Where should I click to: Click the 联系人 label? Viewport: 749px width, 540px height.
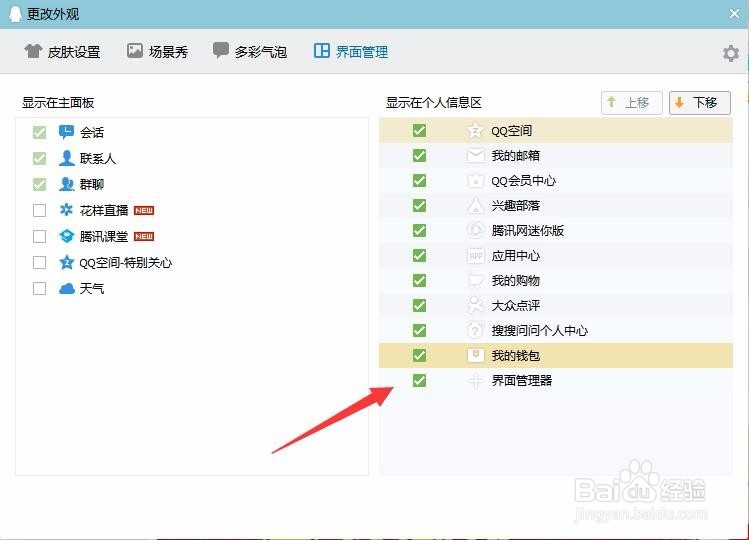point(98,158)
